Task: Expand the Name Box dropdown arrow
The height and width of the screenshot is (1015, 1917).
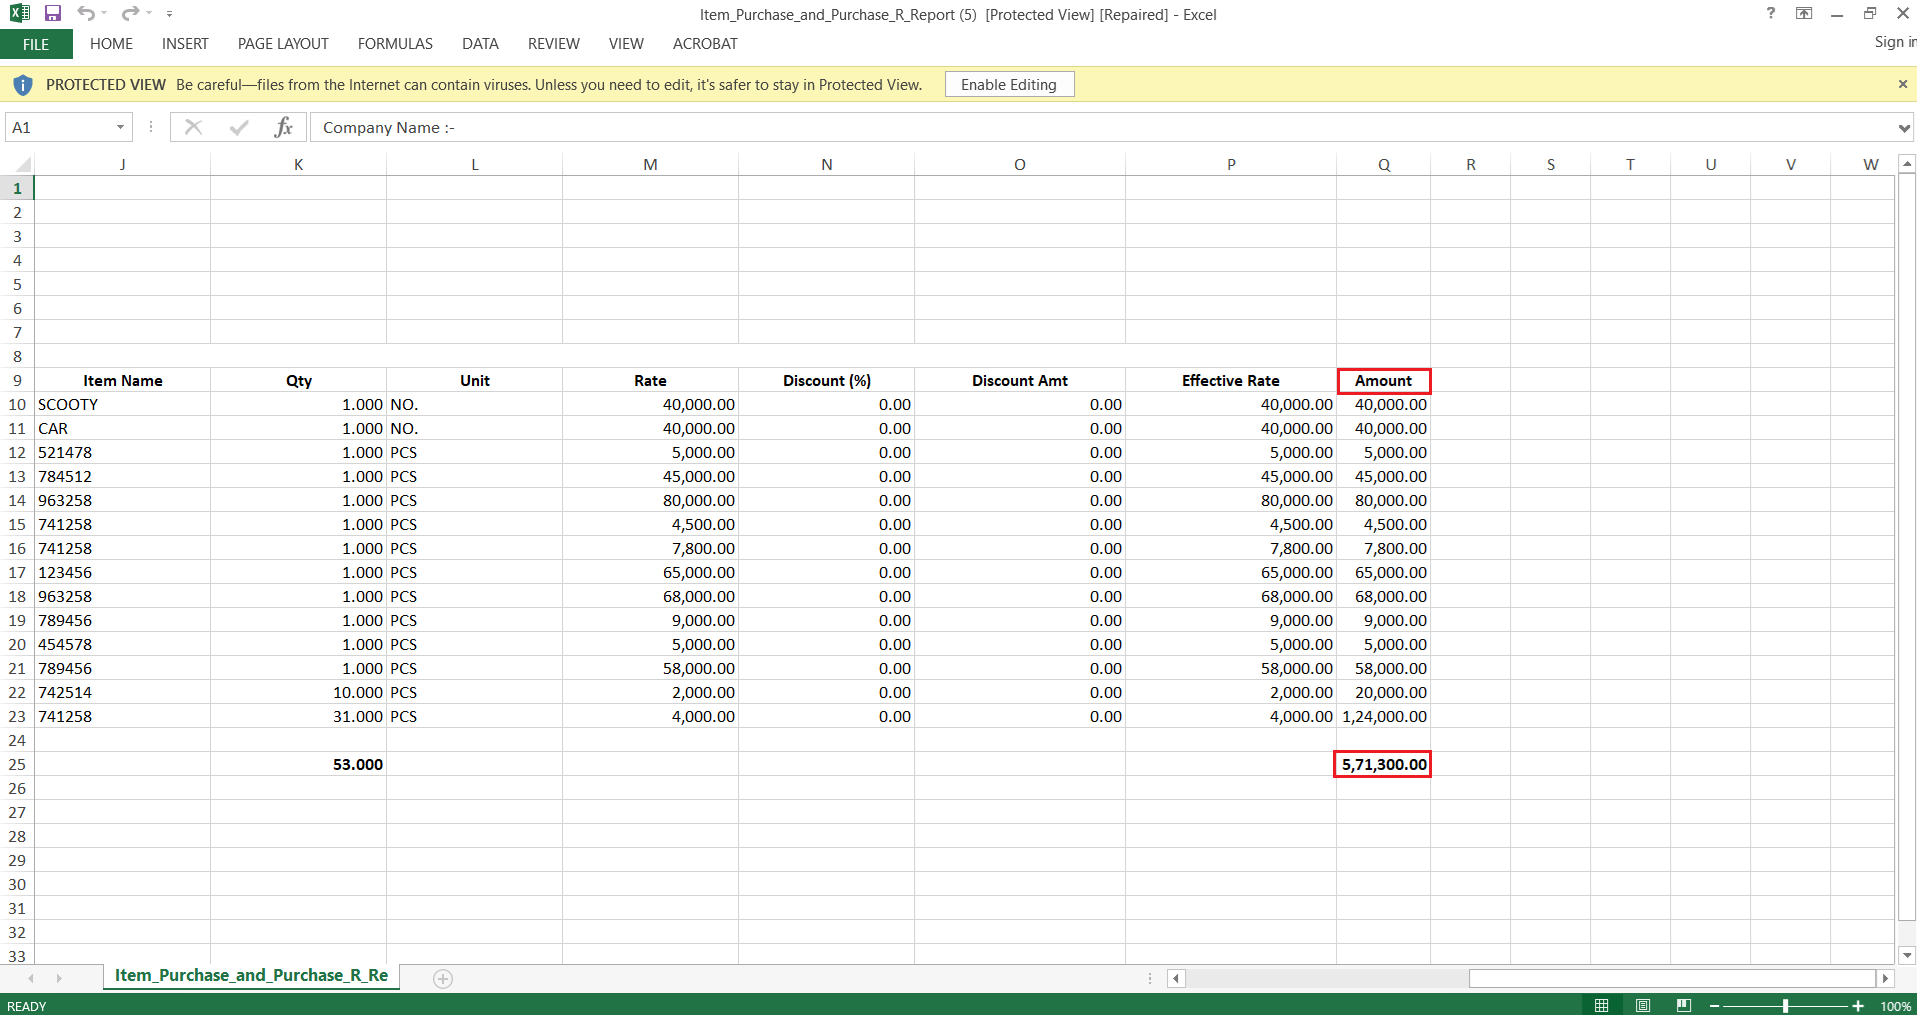Action: (x=120, y=128)
